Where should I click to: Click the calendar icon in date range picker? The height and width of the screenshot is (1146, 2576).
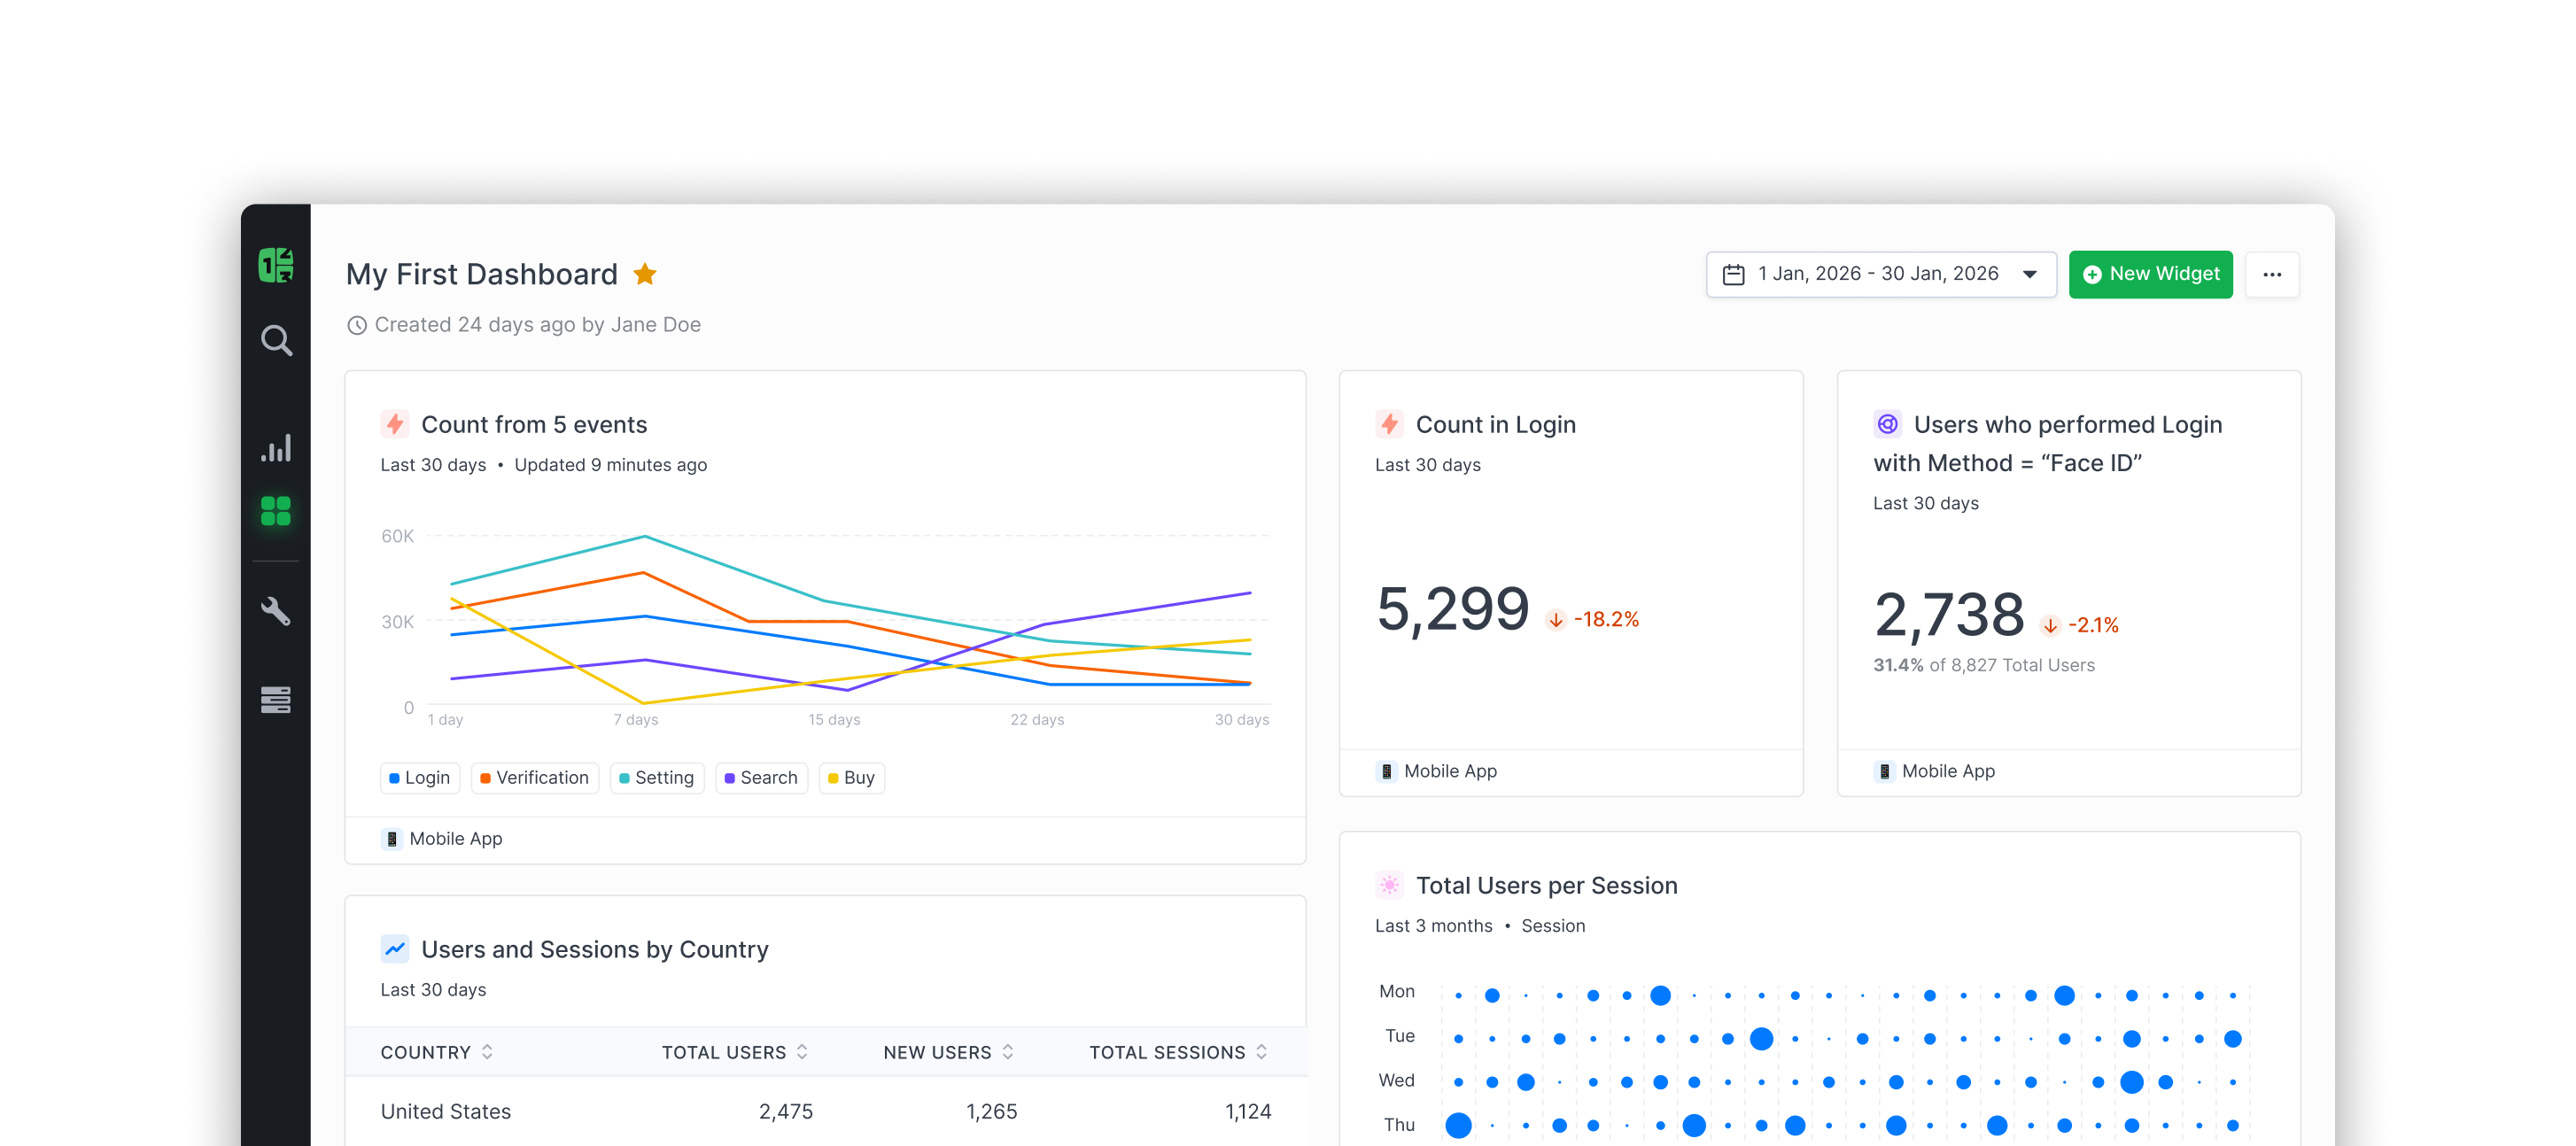(x=1734, y=274)
